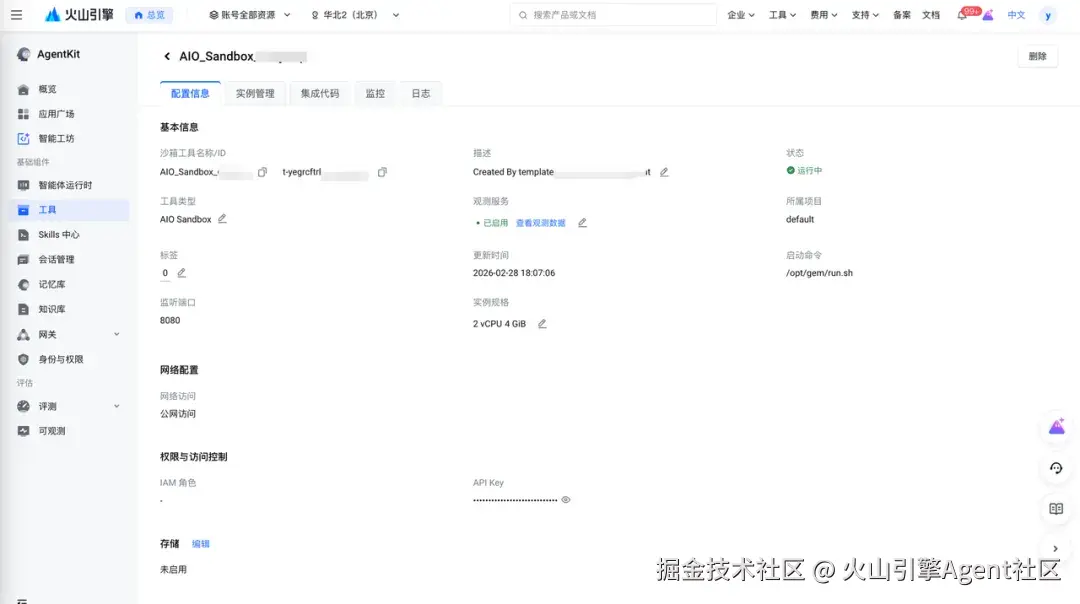Switch to the 集成代码 tab
This screenshot has width=1080, height=604.
click(320, 94)
